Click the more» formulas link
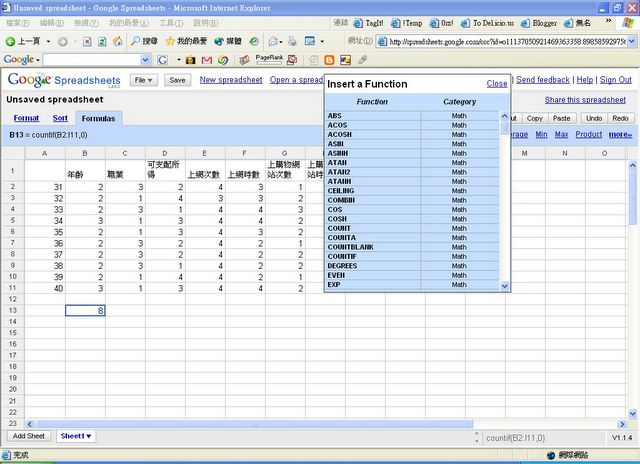Viewport: 640px width, 464px height. [620, 135]
